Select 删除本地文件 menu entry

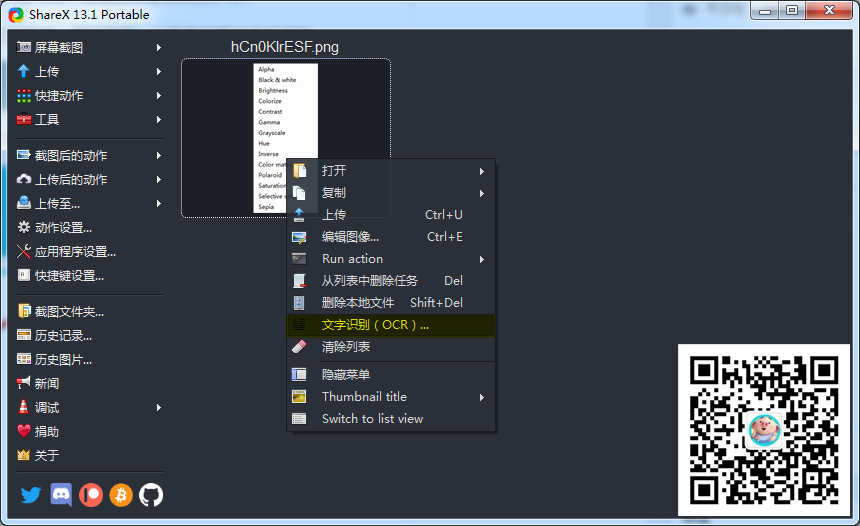point(391,303)
